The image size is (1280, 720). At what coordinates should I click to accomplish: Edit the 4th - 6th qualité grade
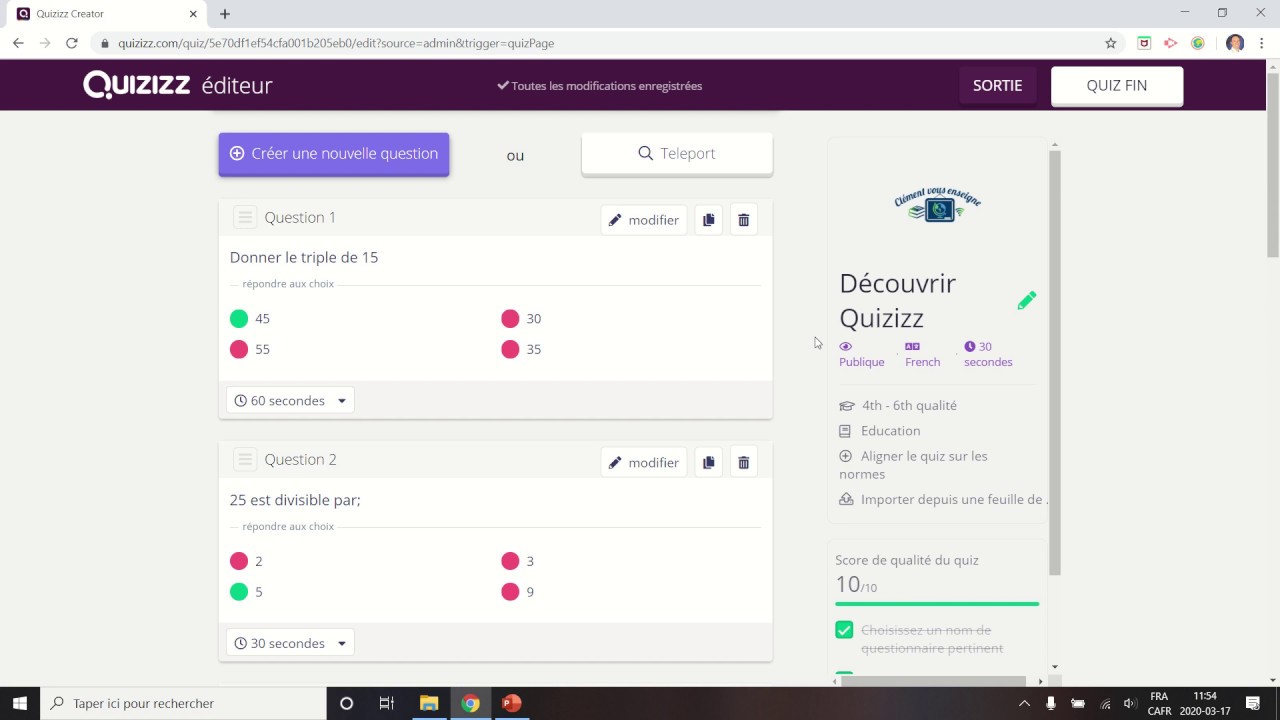coord(898,405)
